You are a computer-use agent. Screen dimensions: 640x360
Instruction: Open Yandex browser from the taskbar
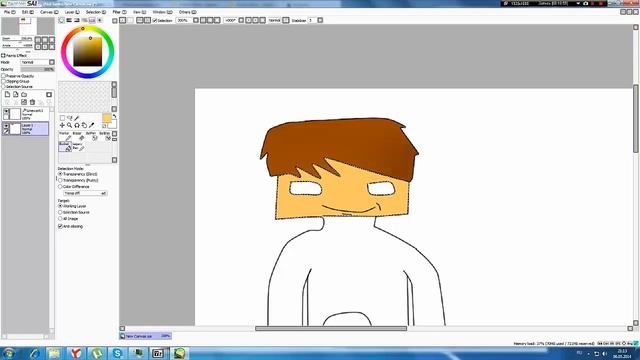tap(75, 353)
